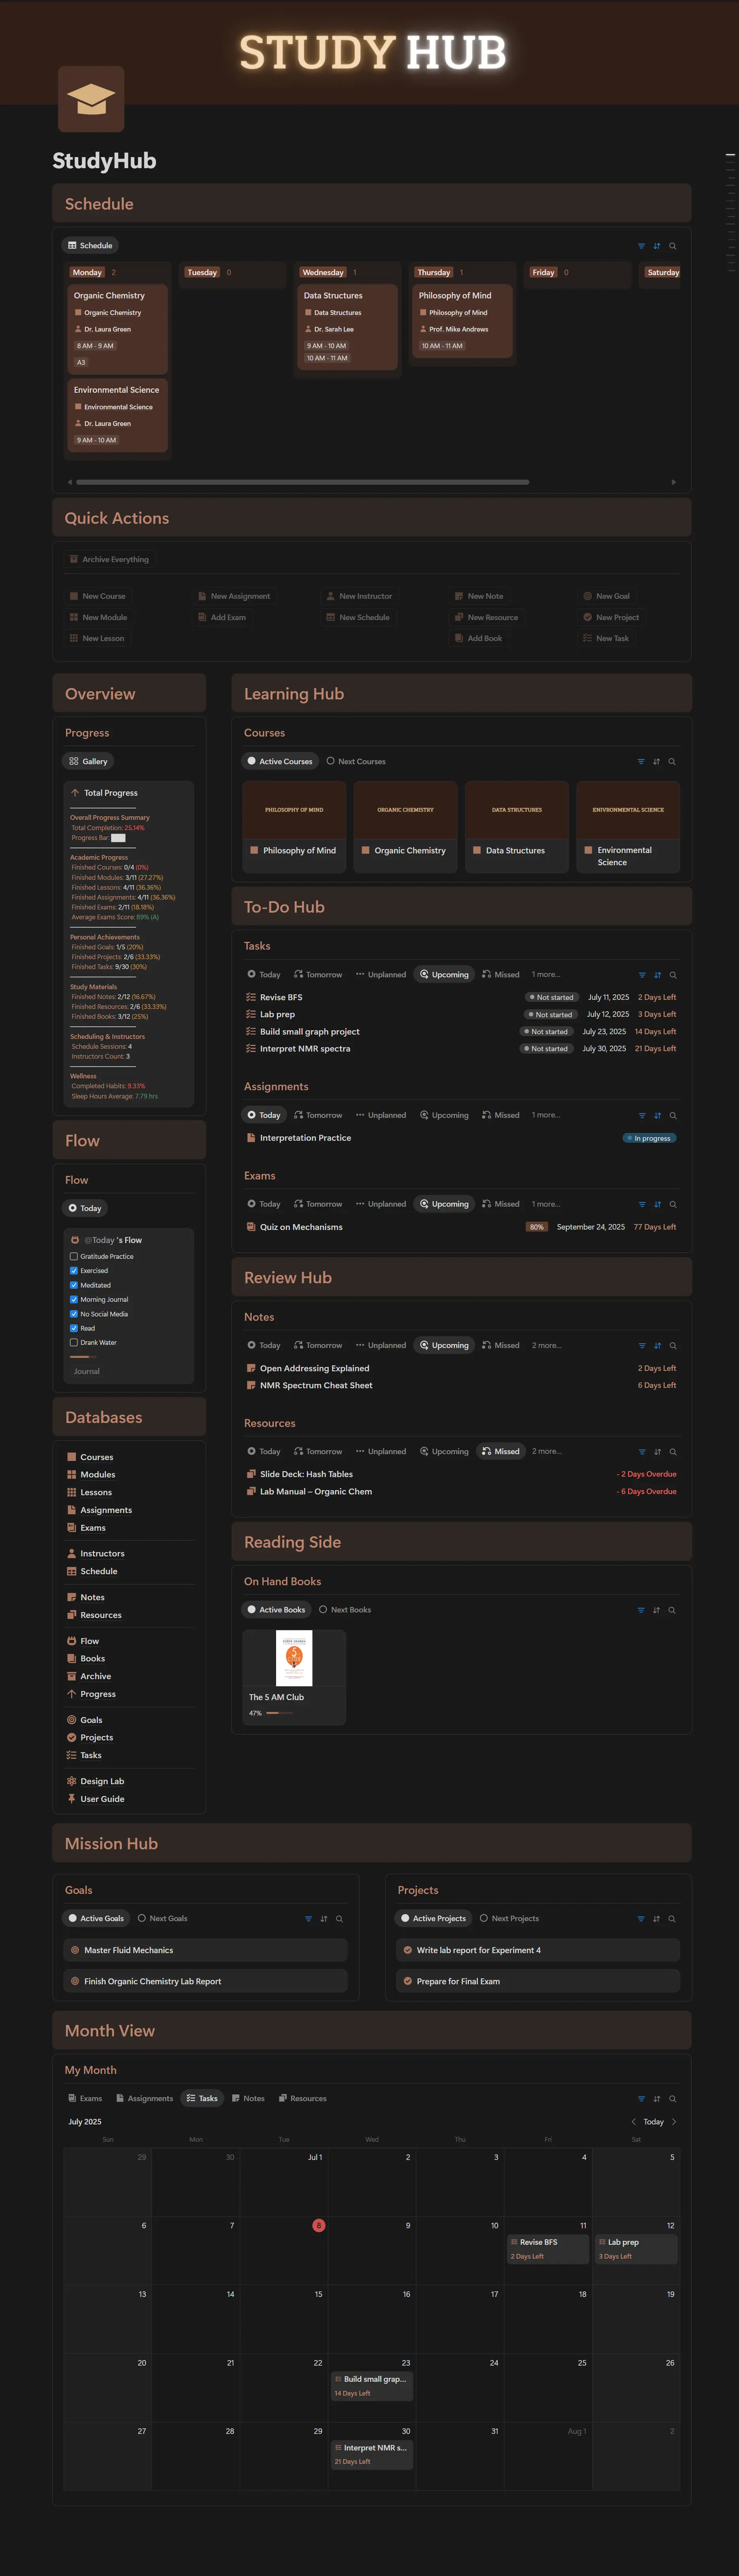
Task: Click the New Project quick action
Action: [611, 617]
